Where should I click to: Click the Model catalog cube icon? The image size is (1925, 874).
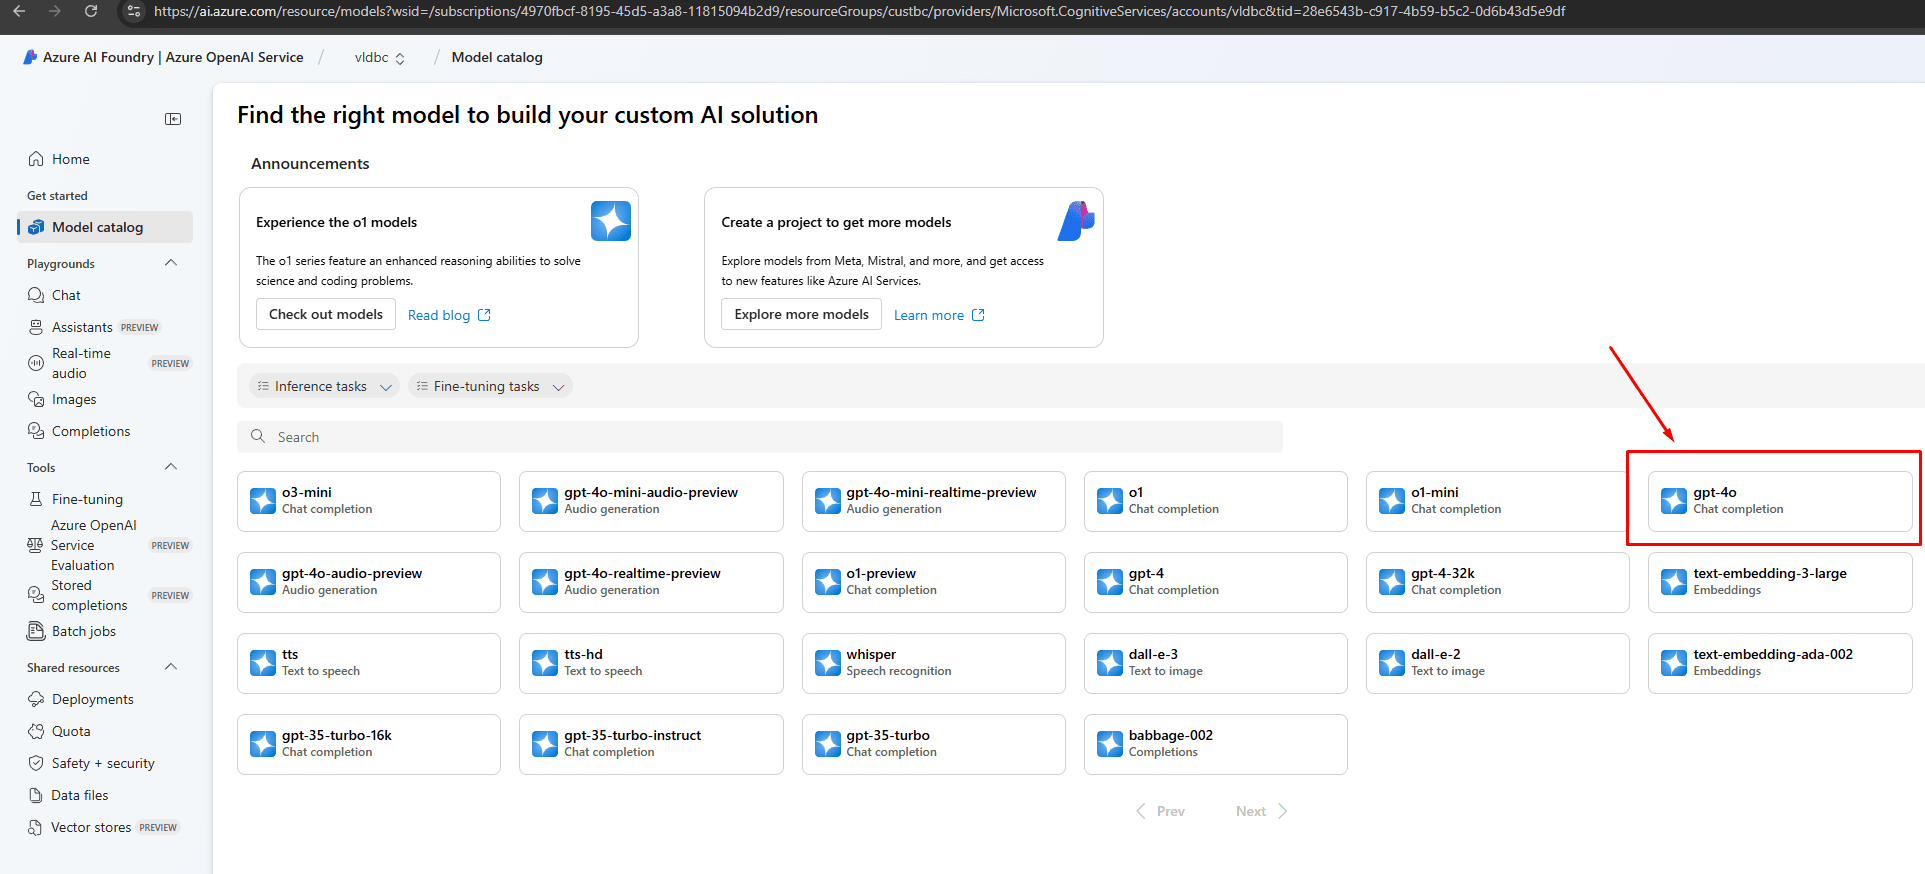point(36,227)
